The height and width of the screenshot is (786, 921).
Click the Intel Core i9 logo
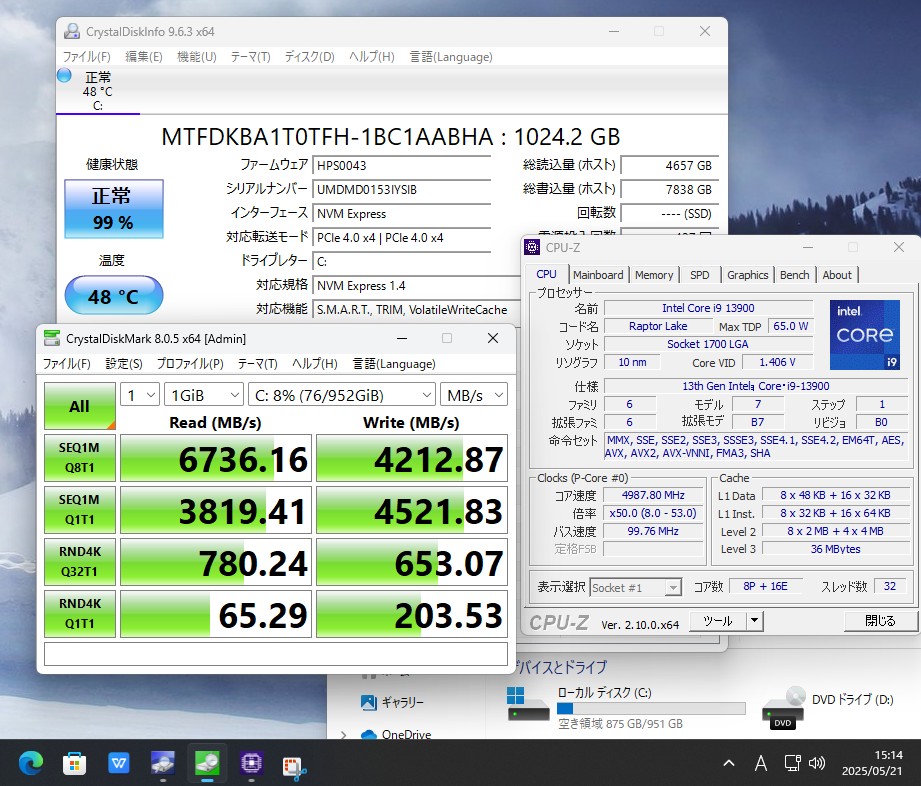point(865,335)
